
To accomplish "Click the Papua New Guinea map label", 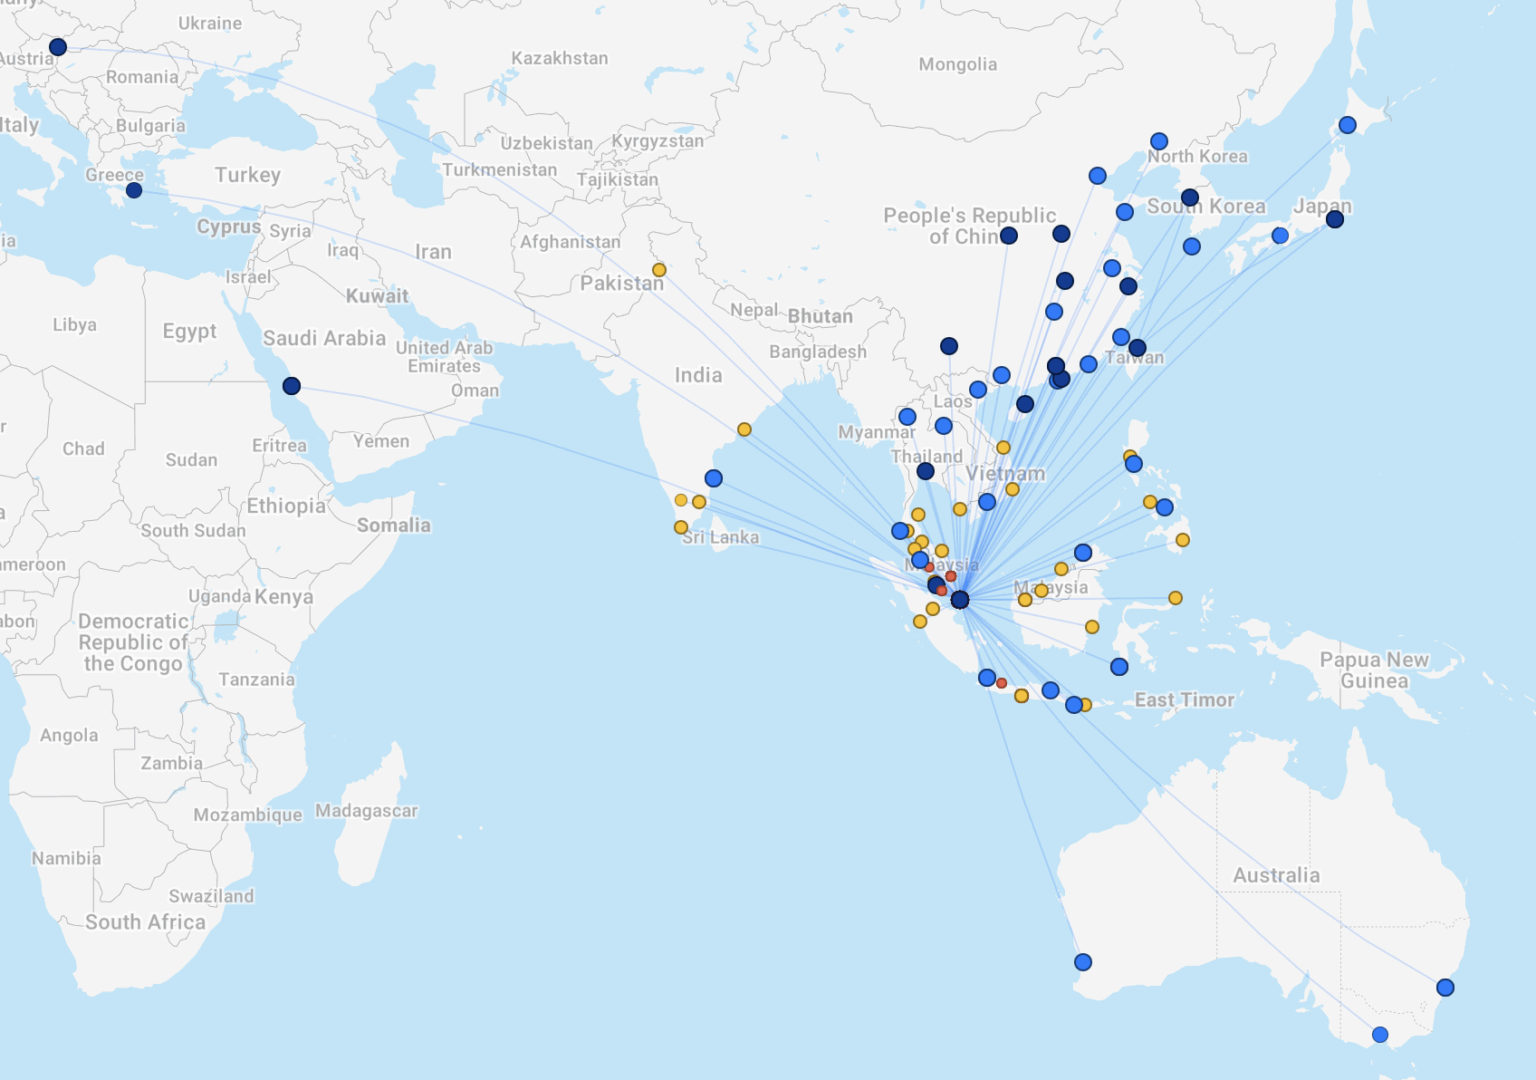I will [1374, 670].
